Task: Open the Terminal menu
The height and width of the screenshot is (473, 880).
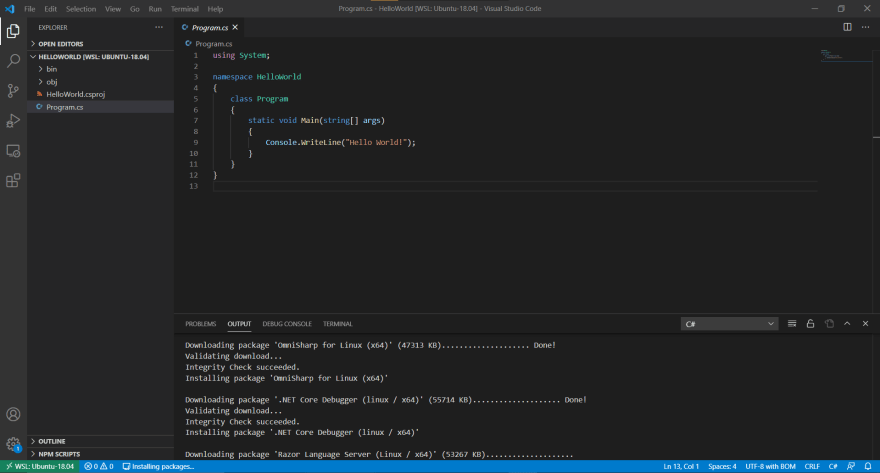Action: click(x=185, y=9)
